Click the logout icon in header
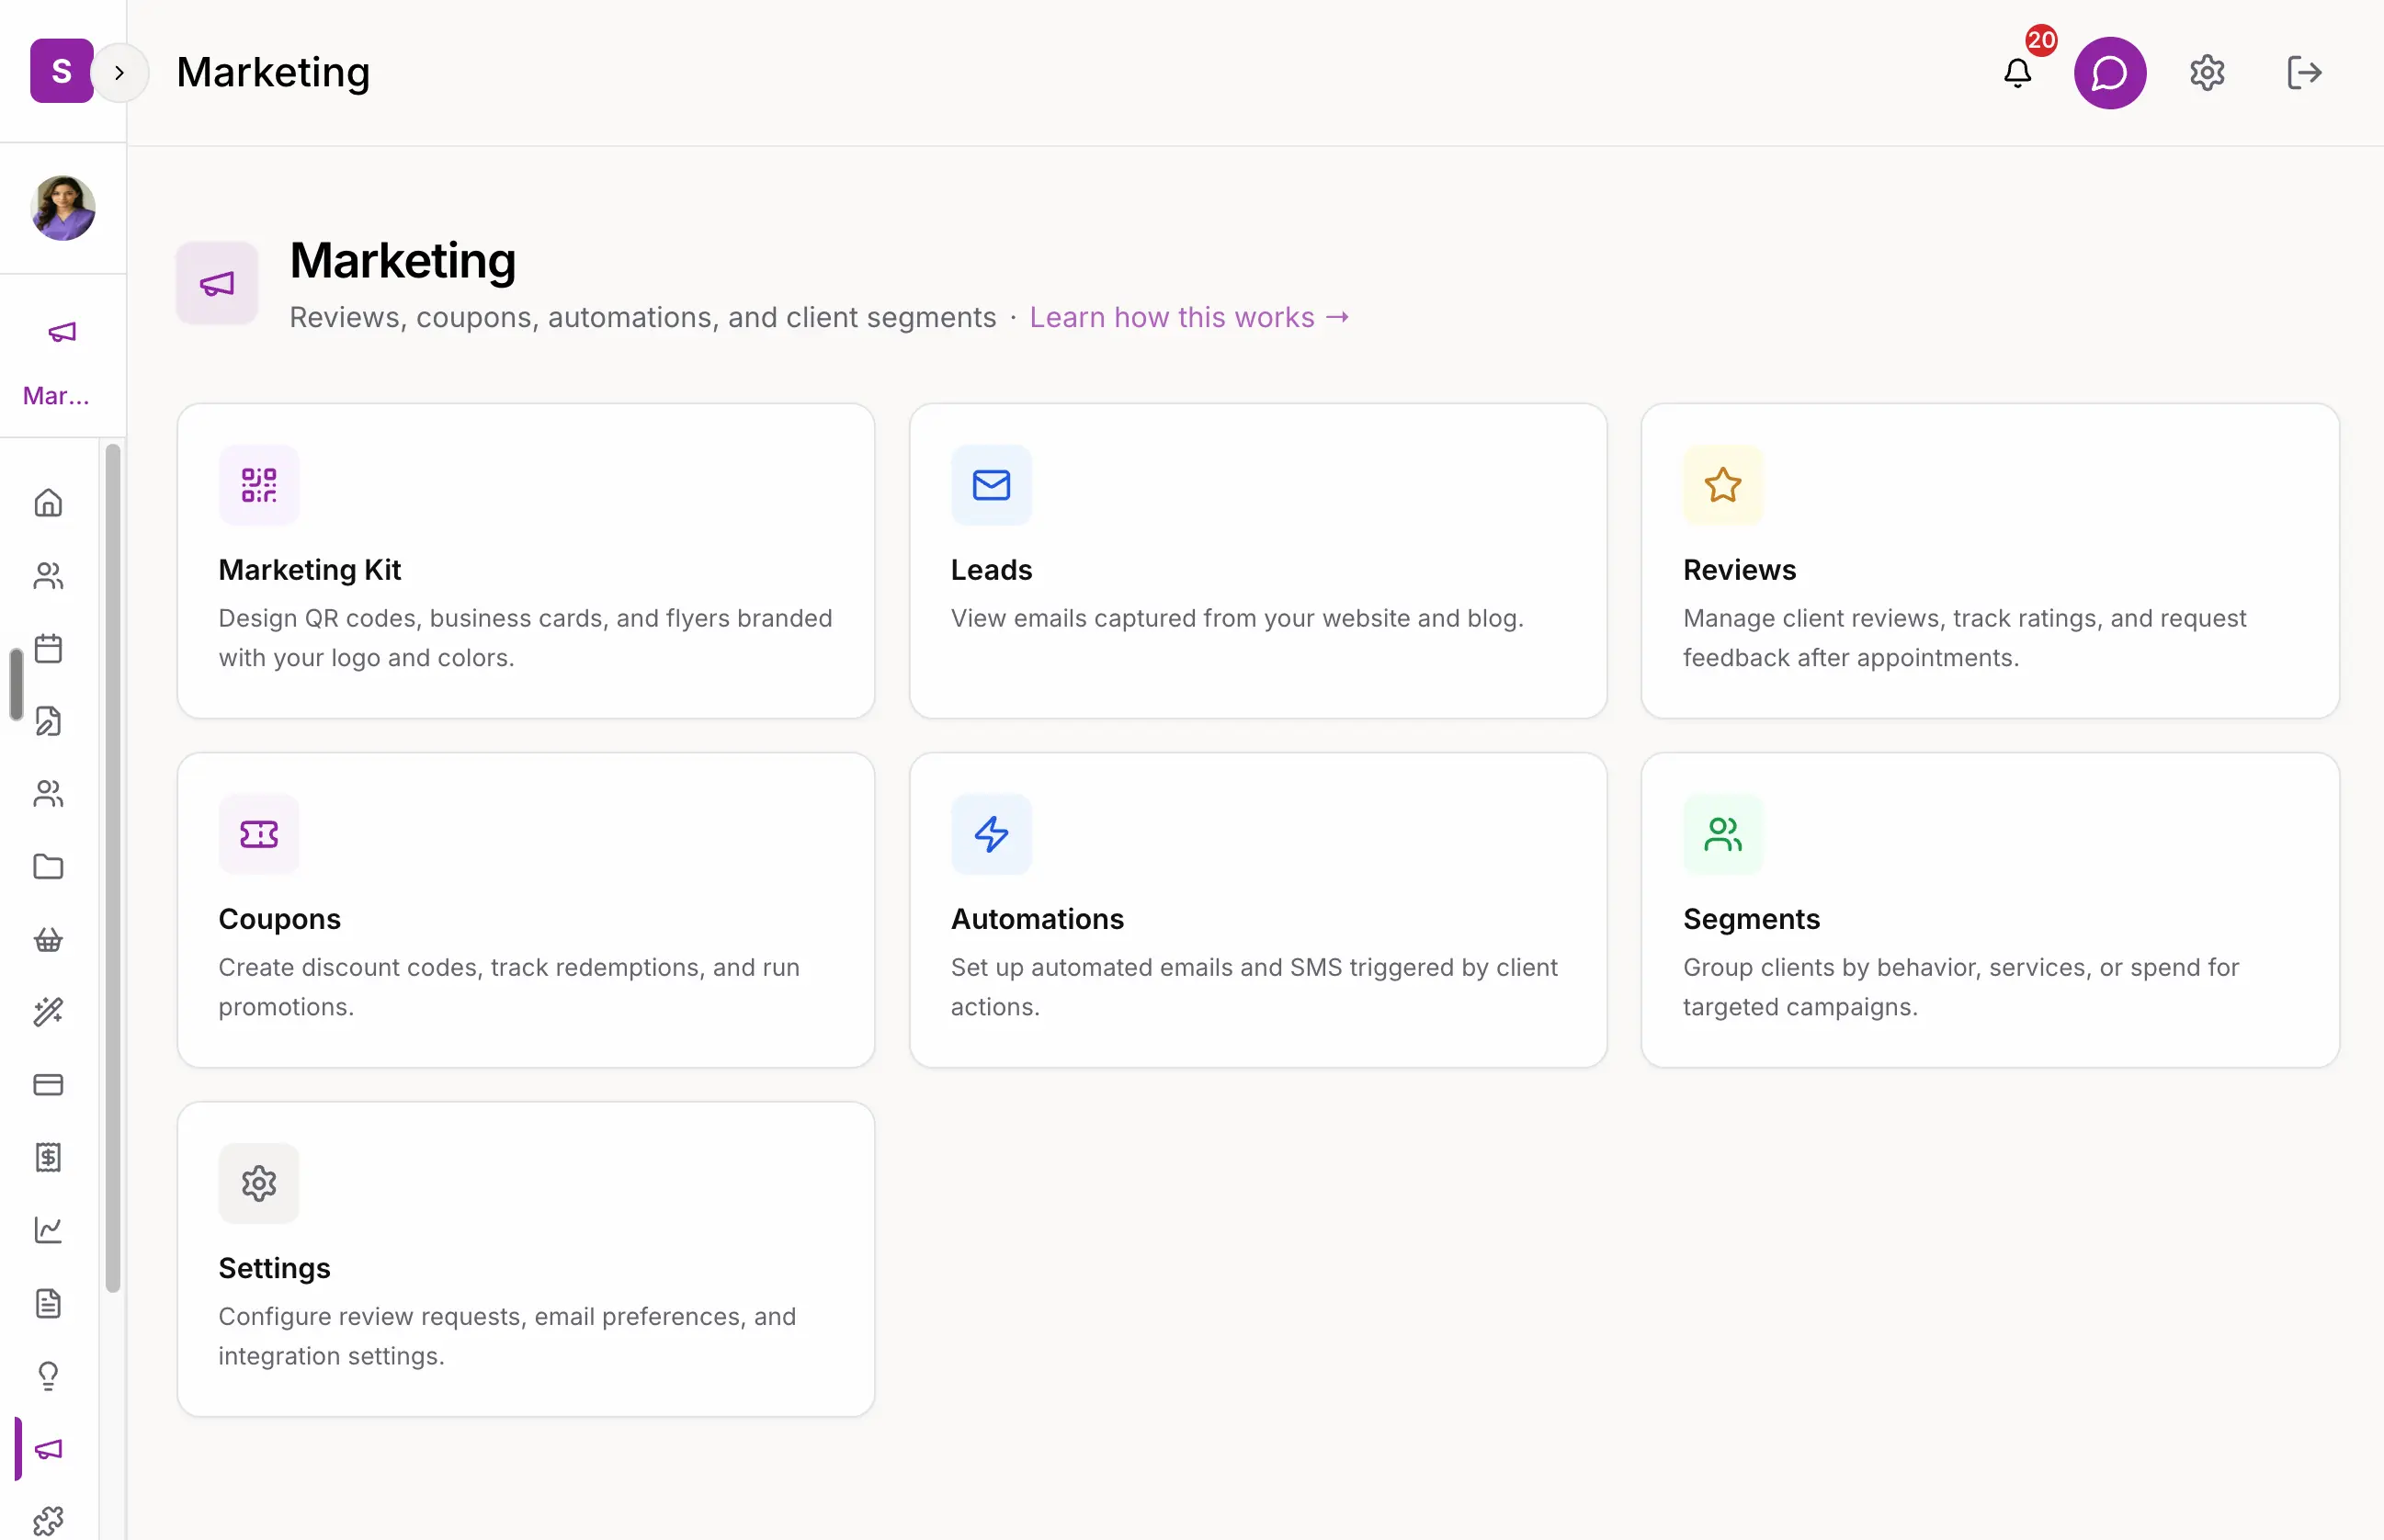2384x1540 pixels. click(x=2304, y=73)
